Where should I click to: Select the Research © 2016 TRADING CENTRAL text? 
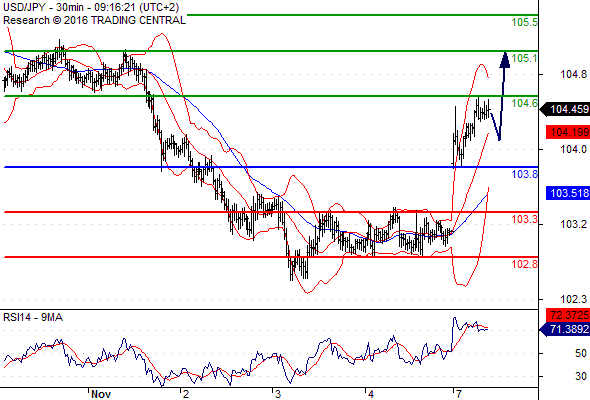[x=94, y=20]
